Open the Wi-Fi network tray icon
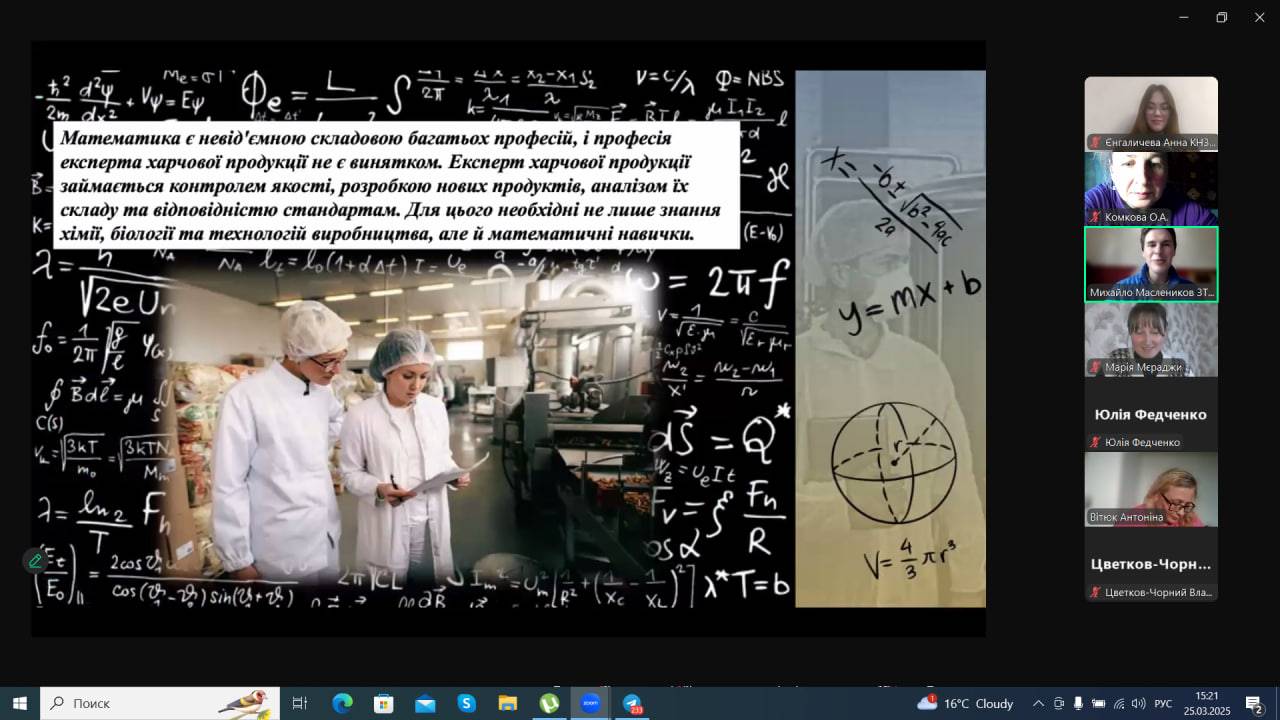 pyautogui.click(x=1119, y=703)
